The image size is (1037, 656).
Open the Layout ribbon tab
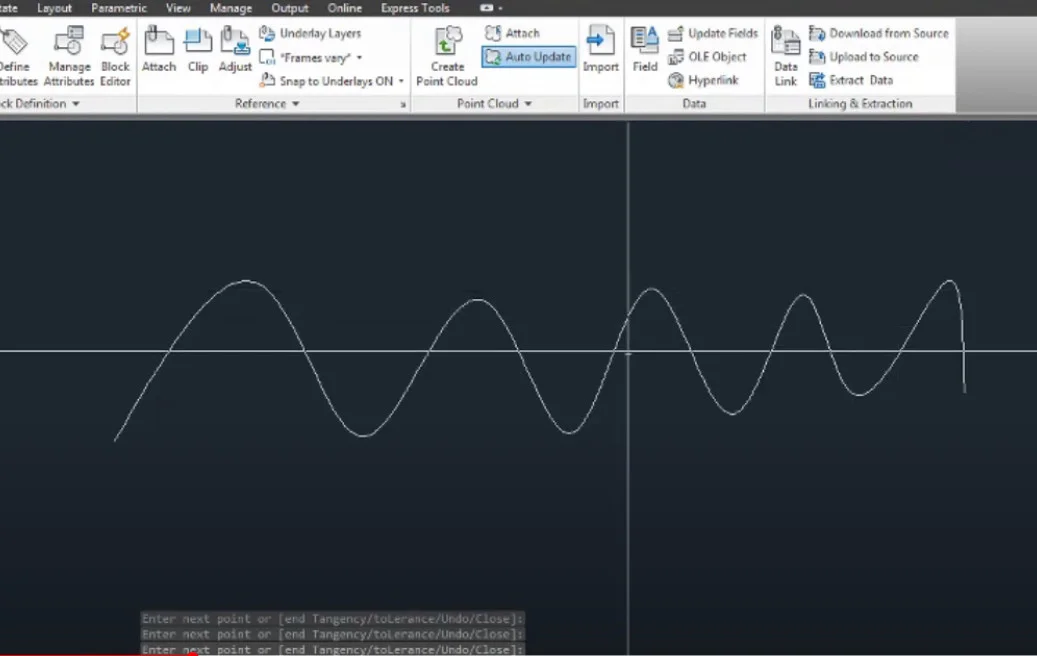pyautogui.click(x=54, y=8)
